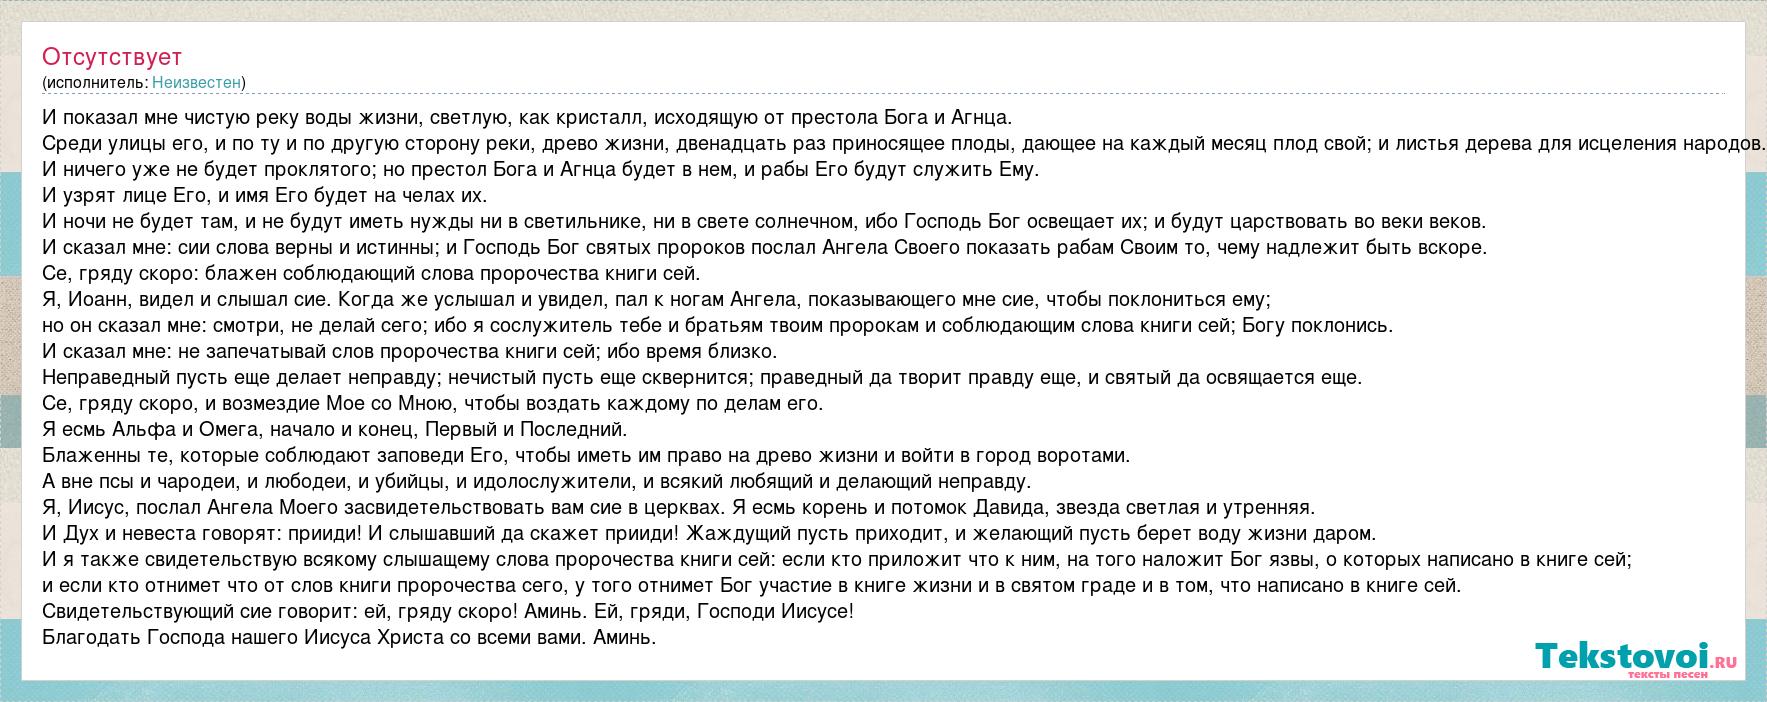Click the line 'но он сказал мне: смотри'

click(718, 325)
